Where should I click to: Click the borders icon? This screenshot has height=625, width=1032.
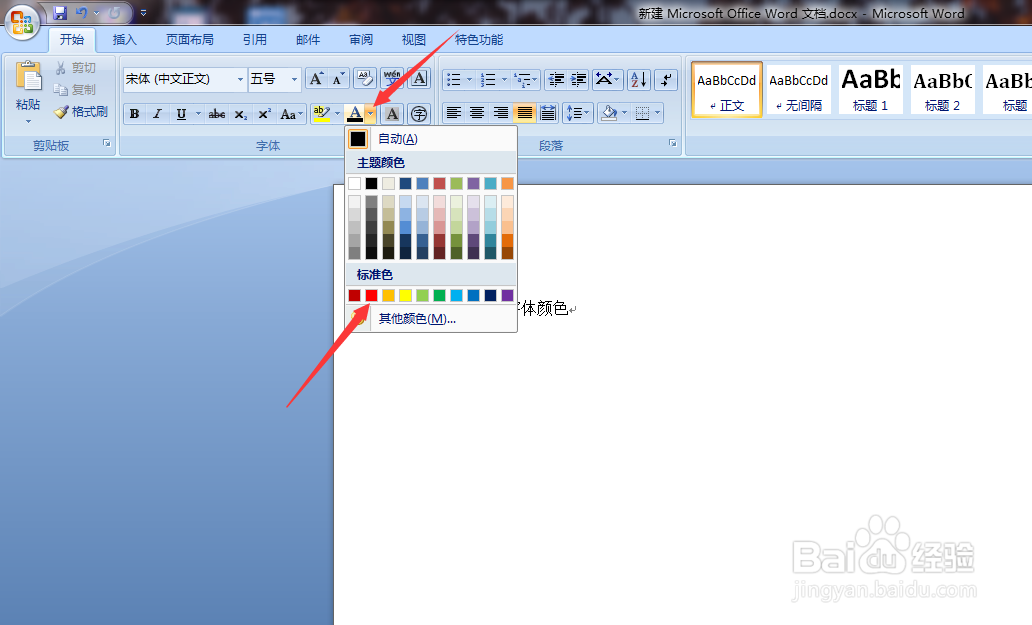pyautogui.click(x=642, y=113)
